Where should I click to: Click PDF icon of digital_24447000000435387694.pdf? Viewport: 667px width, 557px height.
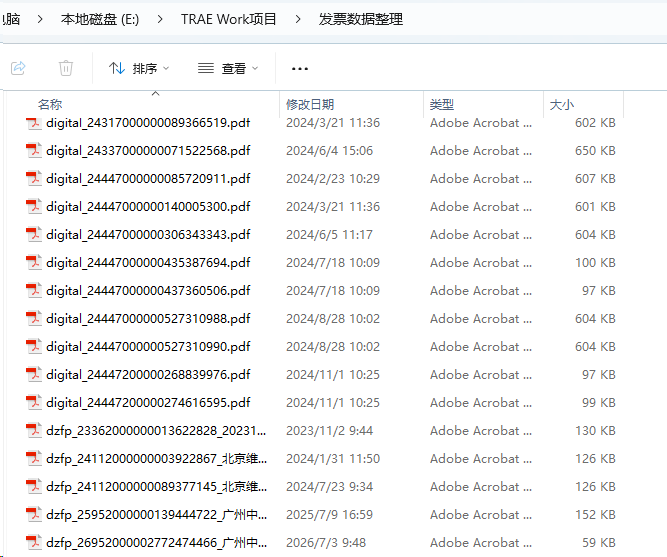coord(34,263)
